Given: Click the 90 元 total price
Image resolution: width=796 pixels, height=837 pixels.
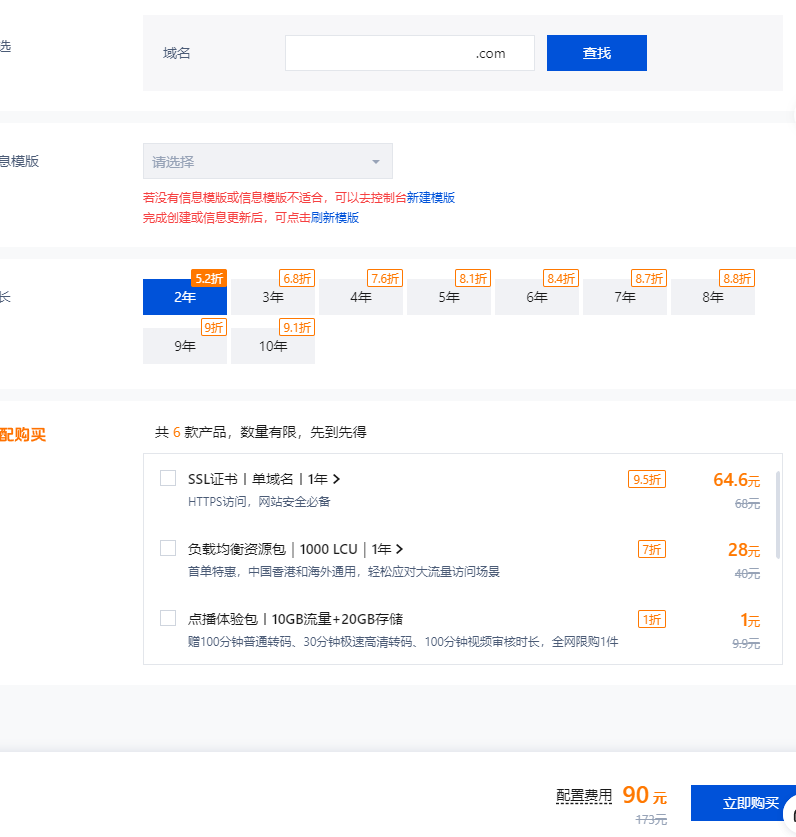Looking at the screenshot, I should [644, 795].
